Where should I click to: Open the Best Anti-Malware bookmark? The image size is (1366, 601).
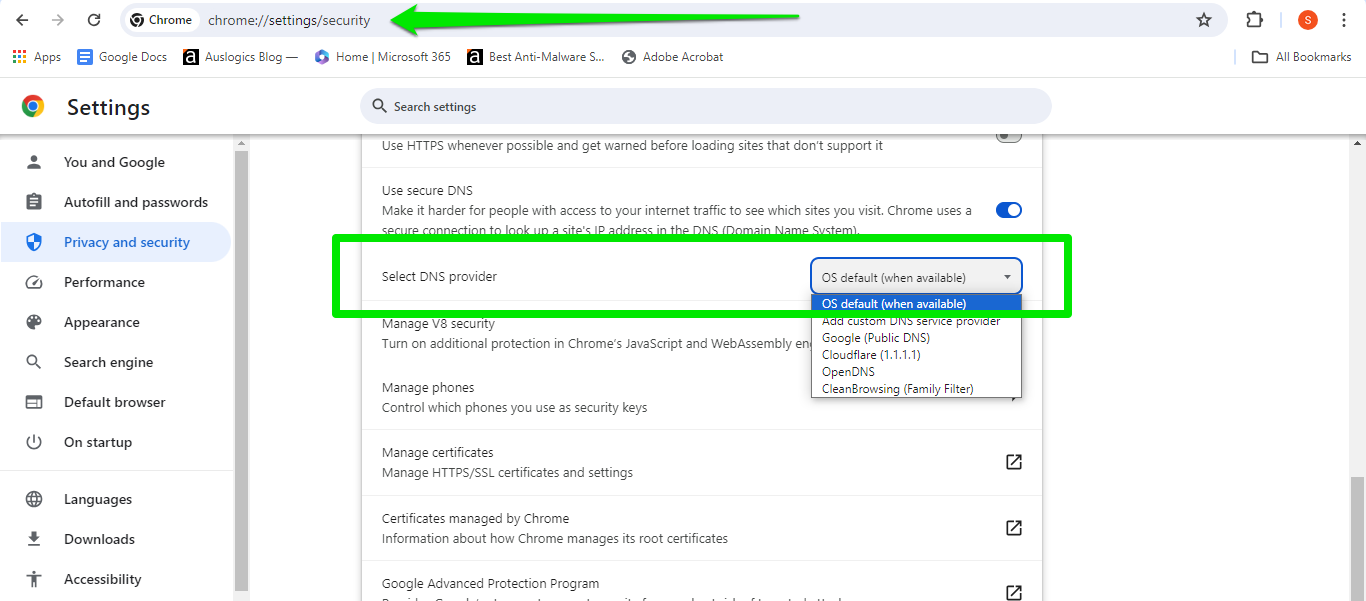coord(535,57)
